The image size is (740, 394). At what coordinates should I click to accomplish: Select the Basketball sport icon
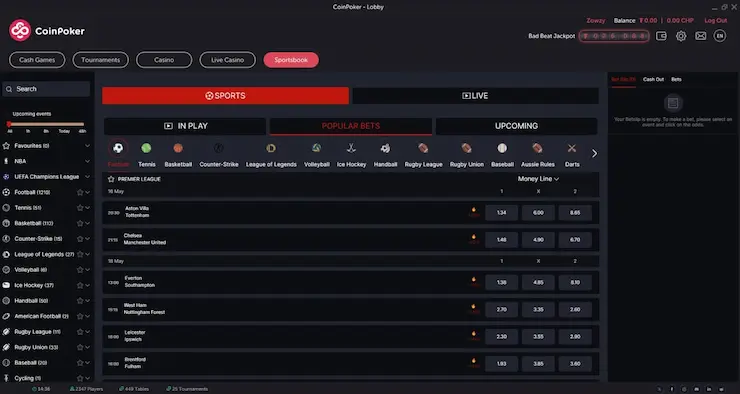[x=178, y=148]
